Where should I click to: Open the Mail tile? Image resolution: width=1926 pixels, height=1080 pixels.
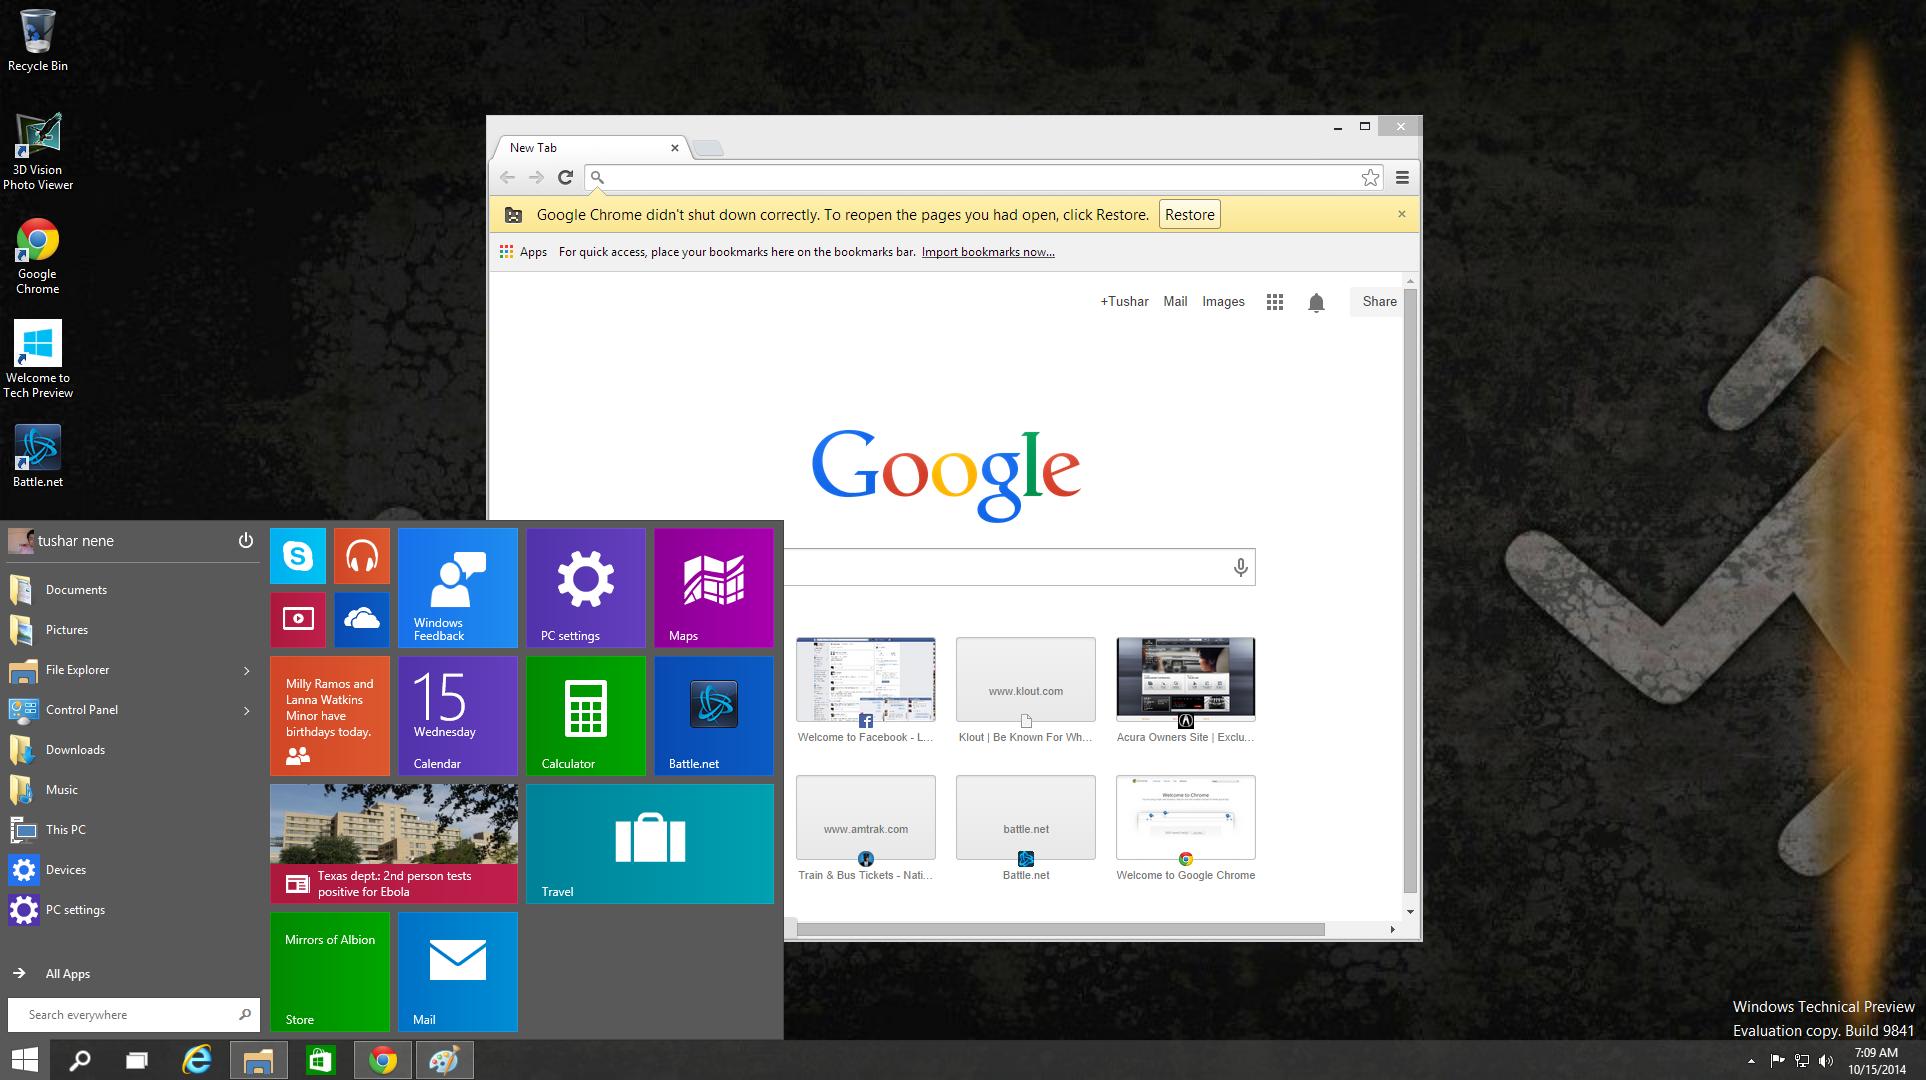pos(458,972)
